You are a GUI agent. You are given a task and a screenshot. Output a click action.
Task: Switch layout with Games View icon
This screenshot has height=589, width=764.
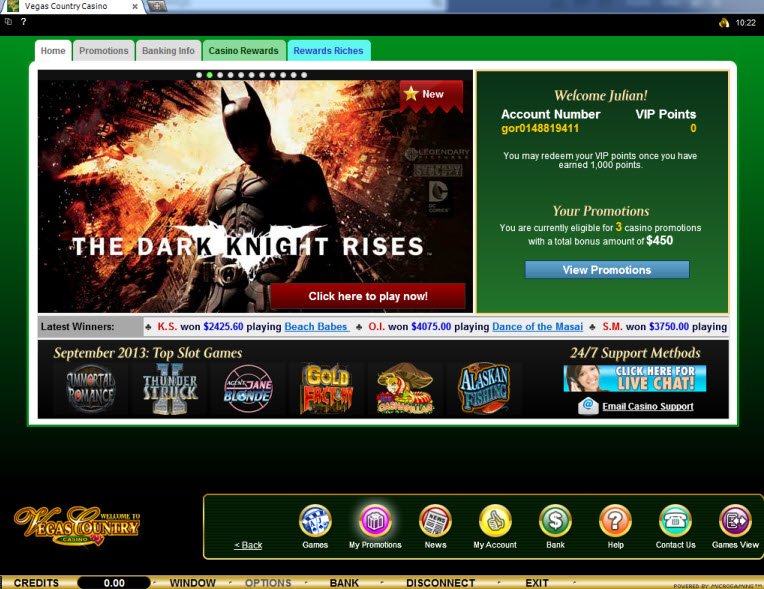(x=735, y=521)
